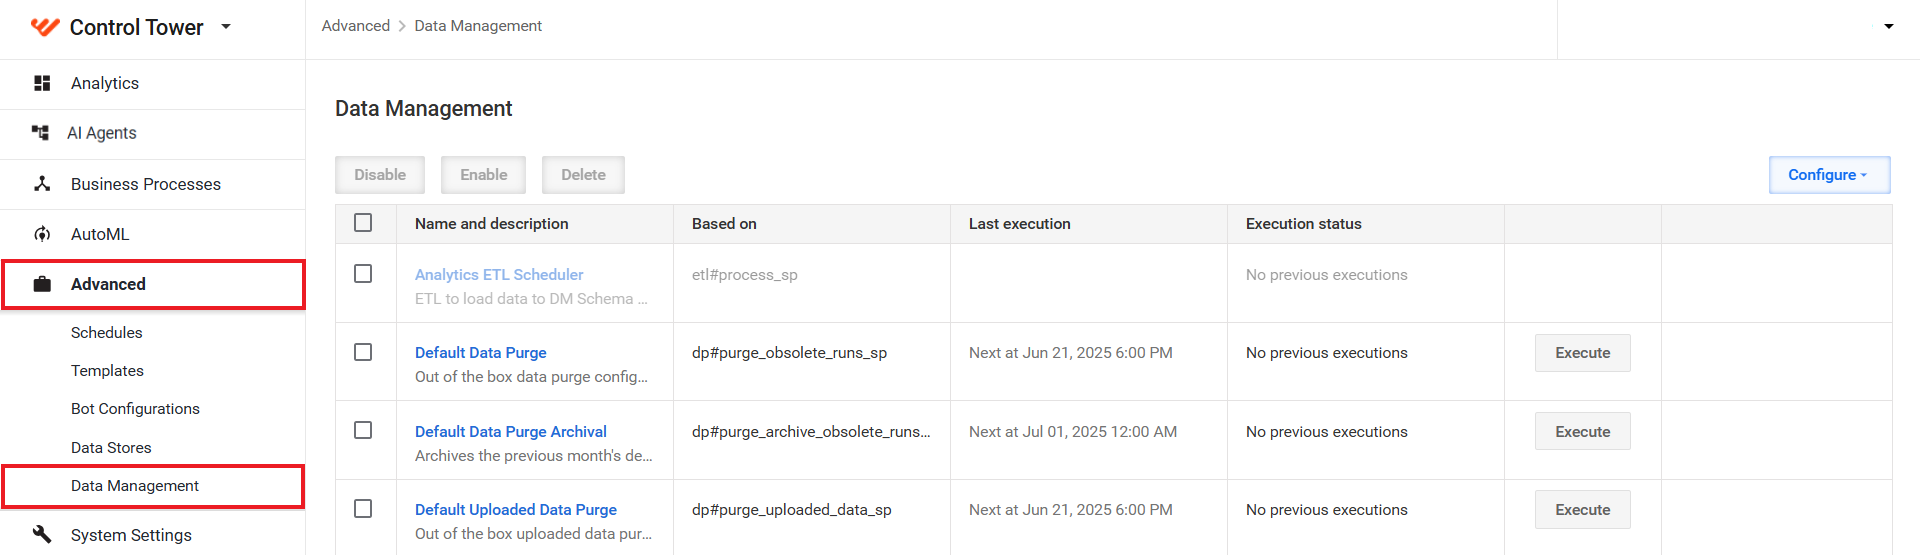Image resolution: width=1920 pixels, height=555 pixels.
Task: Click the AI Agents sidebar icon
Action: click(40, 133)
